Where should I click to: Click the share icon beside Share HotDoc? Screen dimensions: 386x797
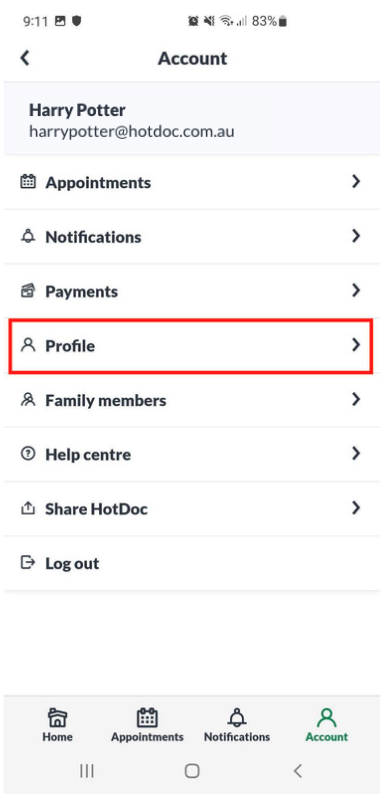28,508
